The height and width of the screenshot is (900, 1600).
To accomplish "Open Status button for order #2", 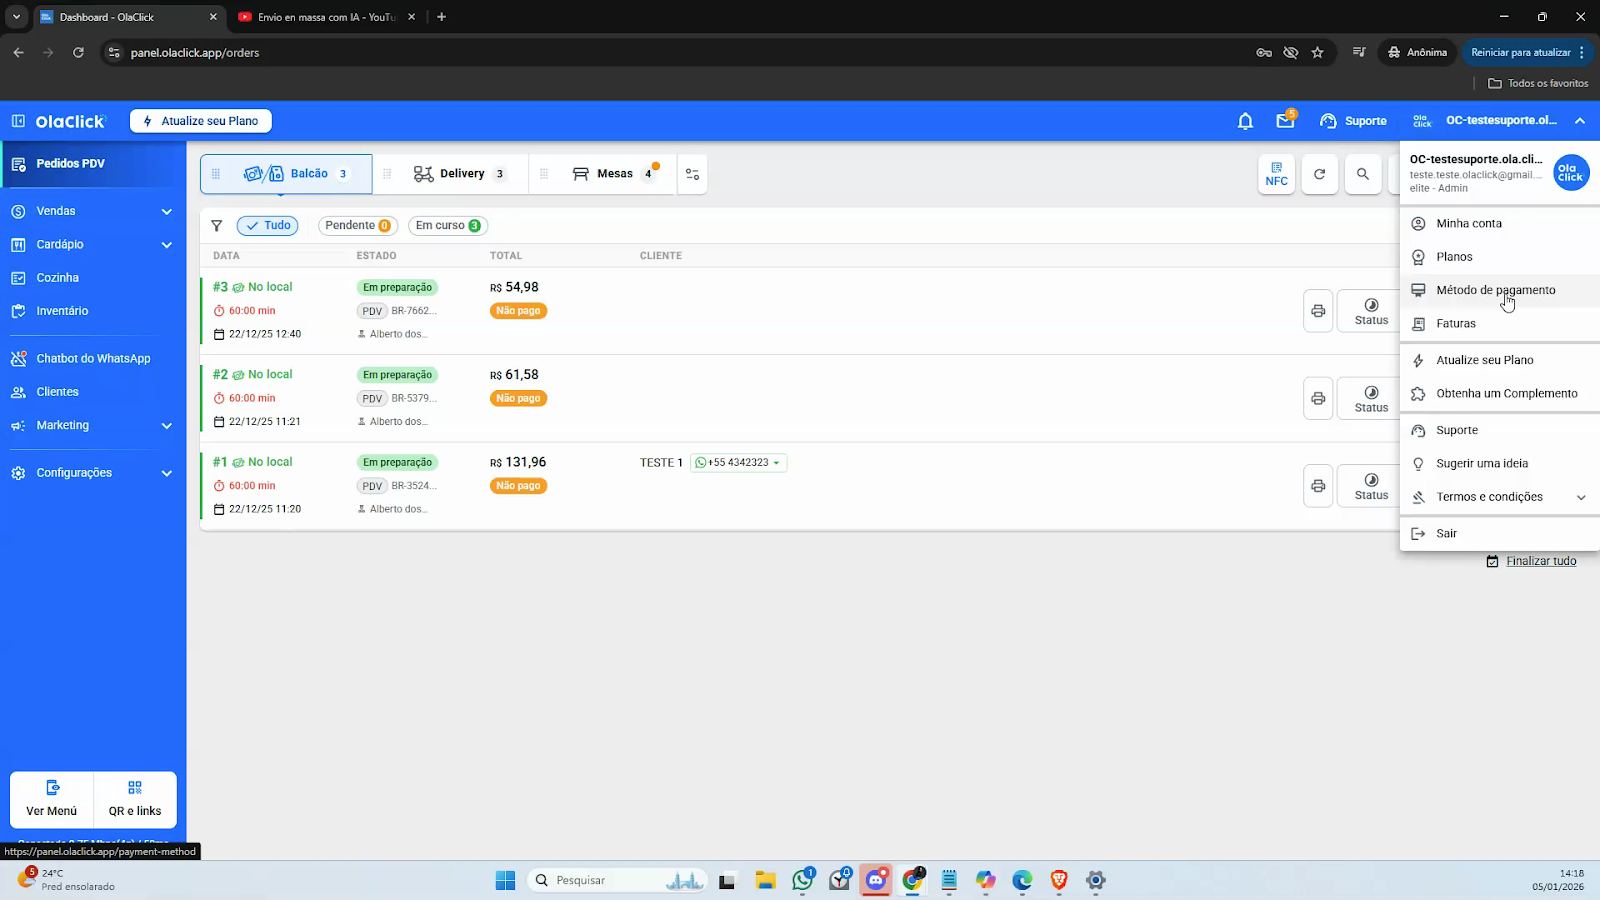I will (x=1370, y=398).
